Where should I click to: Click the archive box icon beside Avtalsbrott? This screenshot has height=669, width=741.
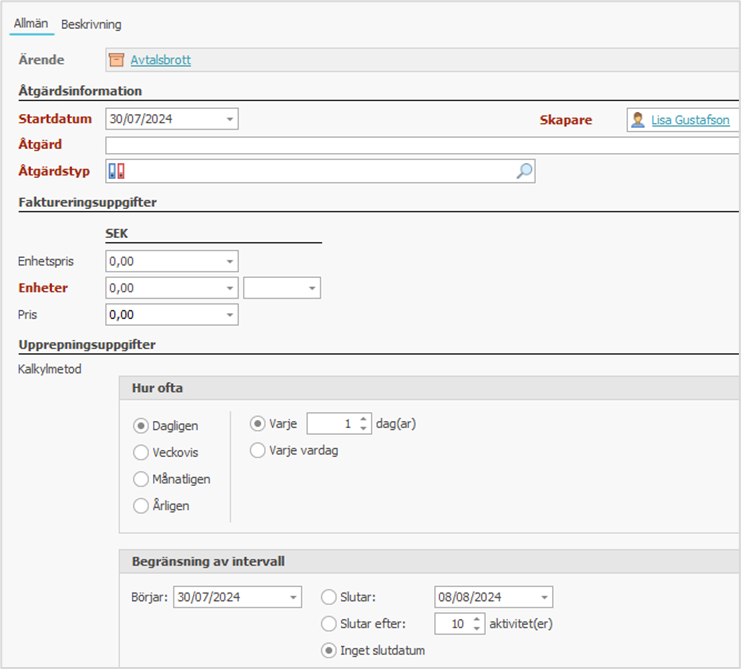[116, 60]
